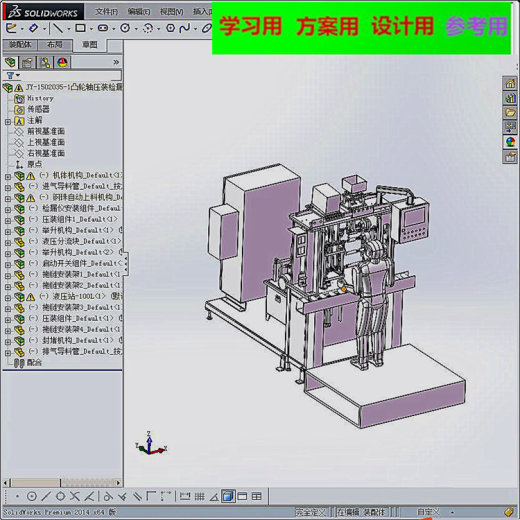
Task: Open the Line tool dropdown arrow
Action: (x=69, y=29)
